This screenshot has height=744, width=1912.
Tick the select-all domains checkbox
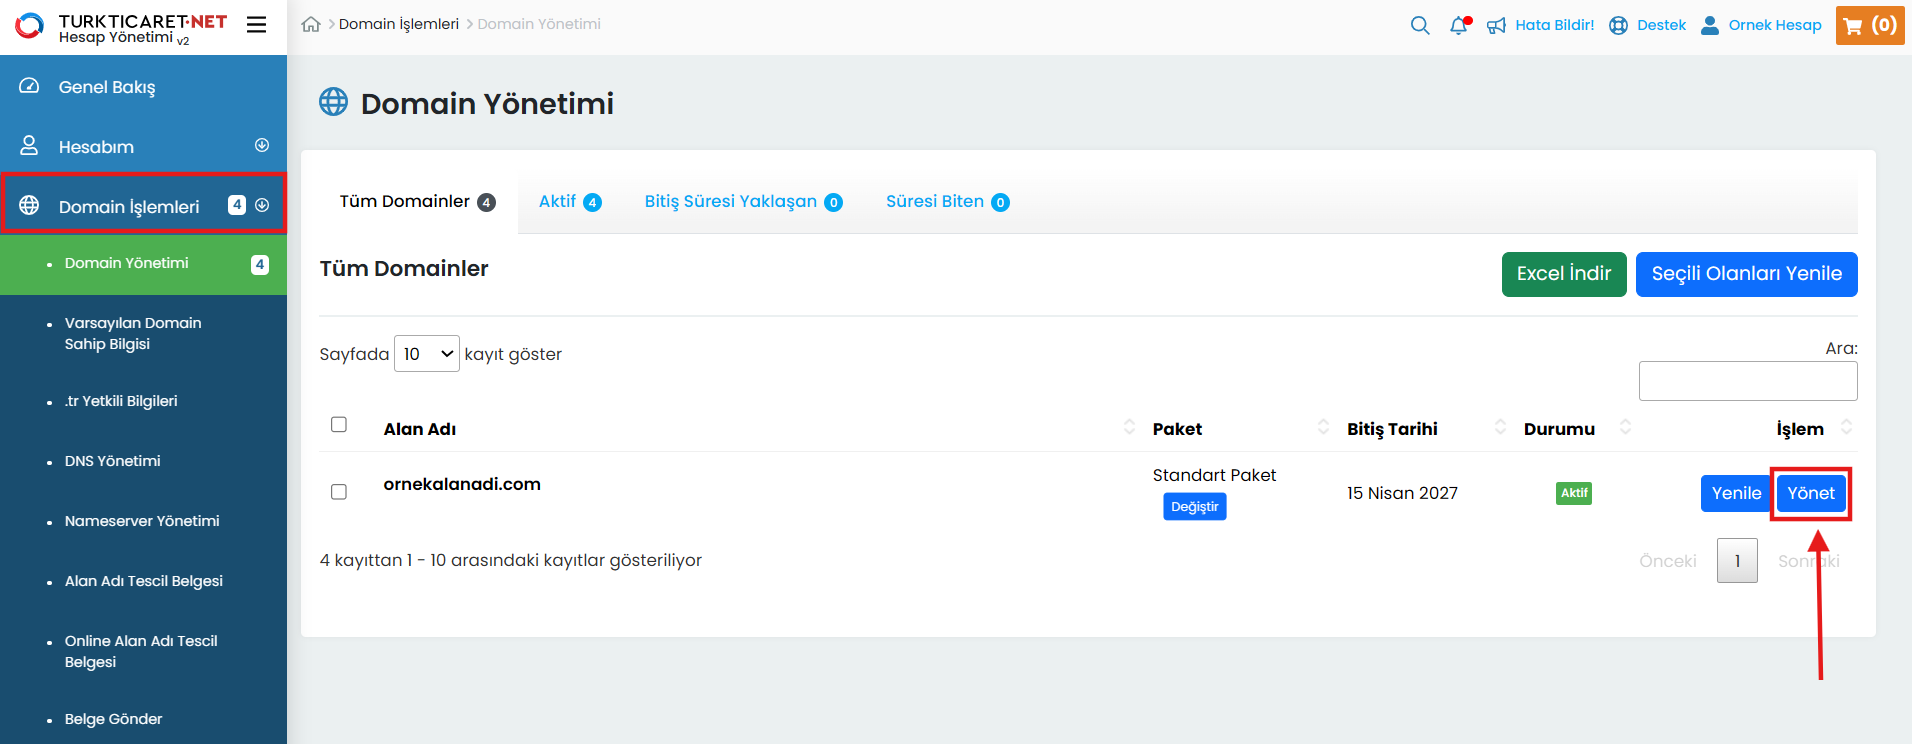coord(339,425)
